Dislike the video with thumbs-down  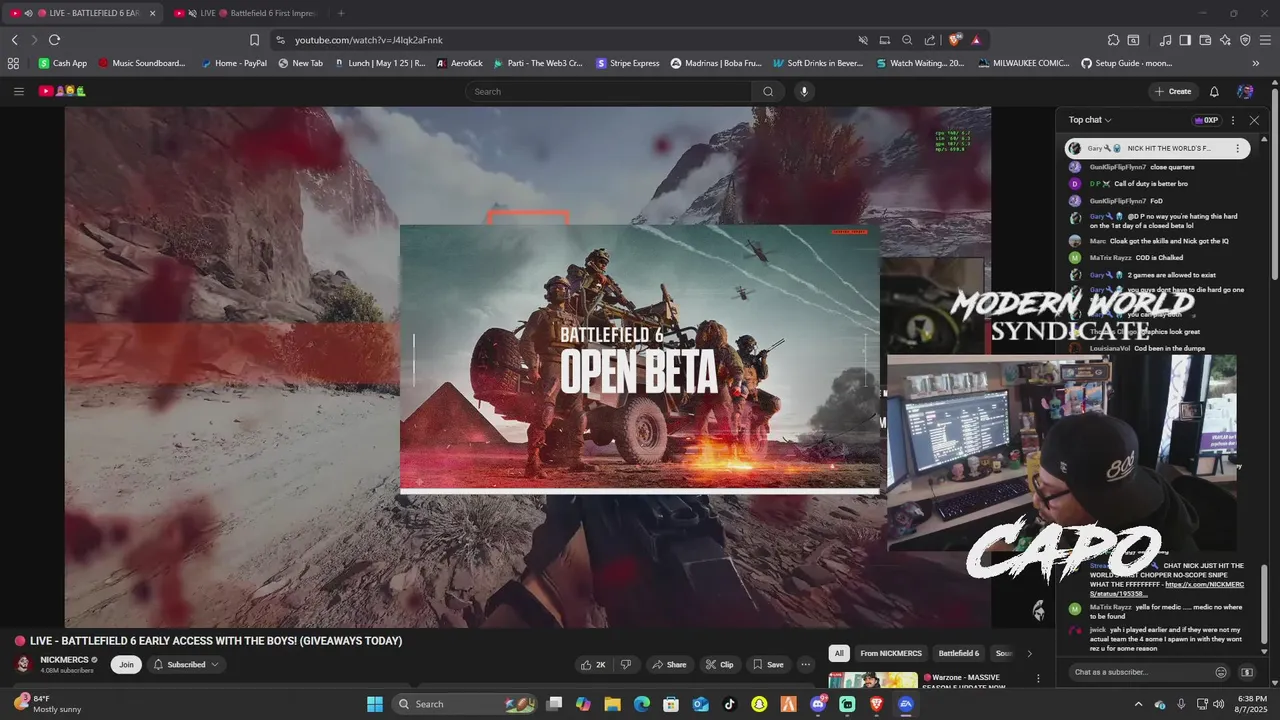pos(626,664)
